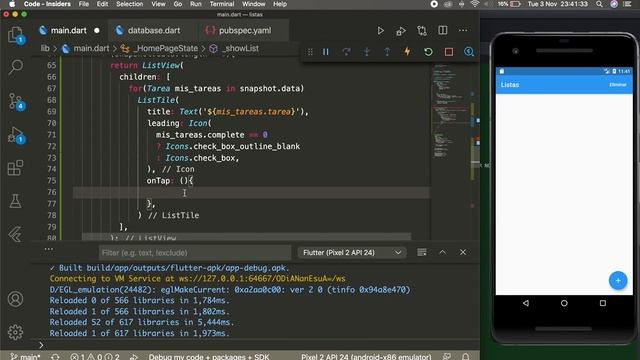Viewport: 640px width, 360px height.
Task: Tap Eliminar in emulator app bar
Action: (618, 84)
